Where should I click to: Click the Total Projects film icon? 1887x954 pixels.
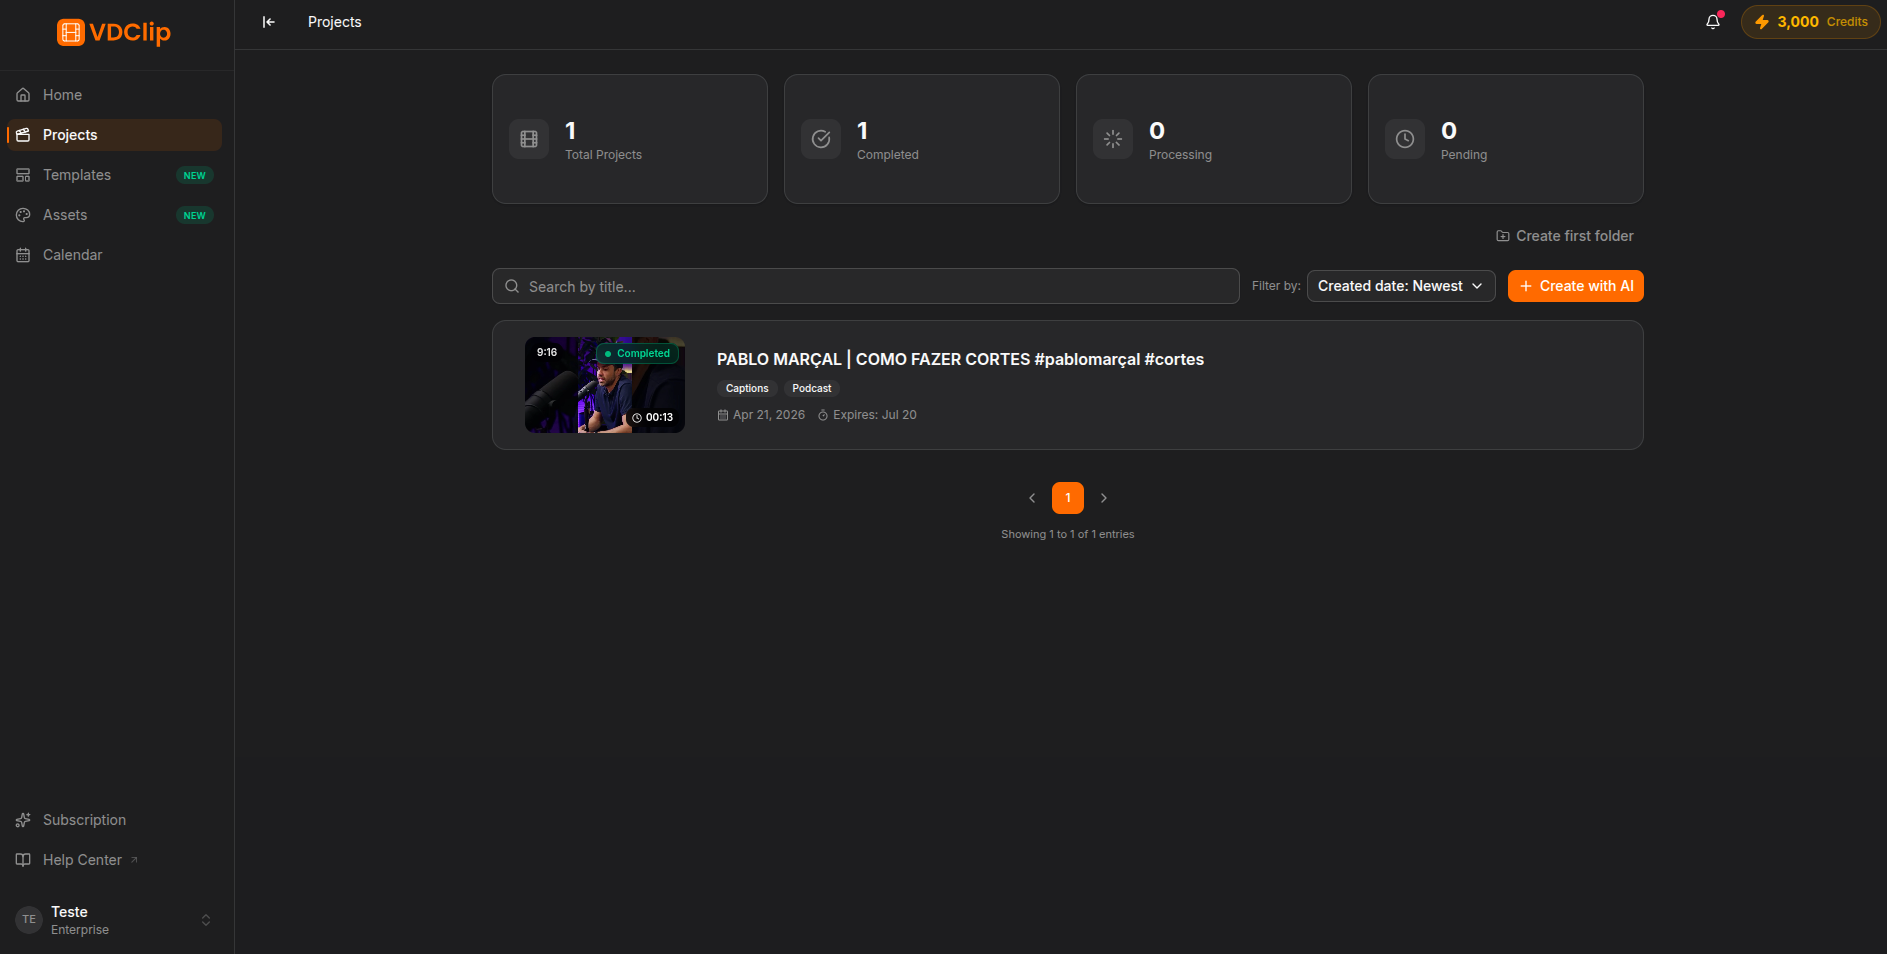click(529, 139)
